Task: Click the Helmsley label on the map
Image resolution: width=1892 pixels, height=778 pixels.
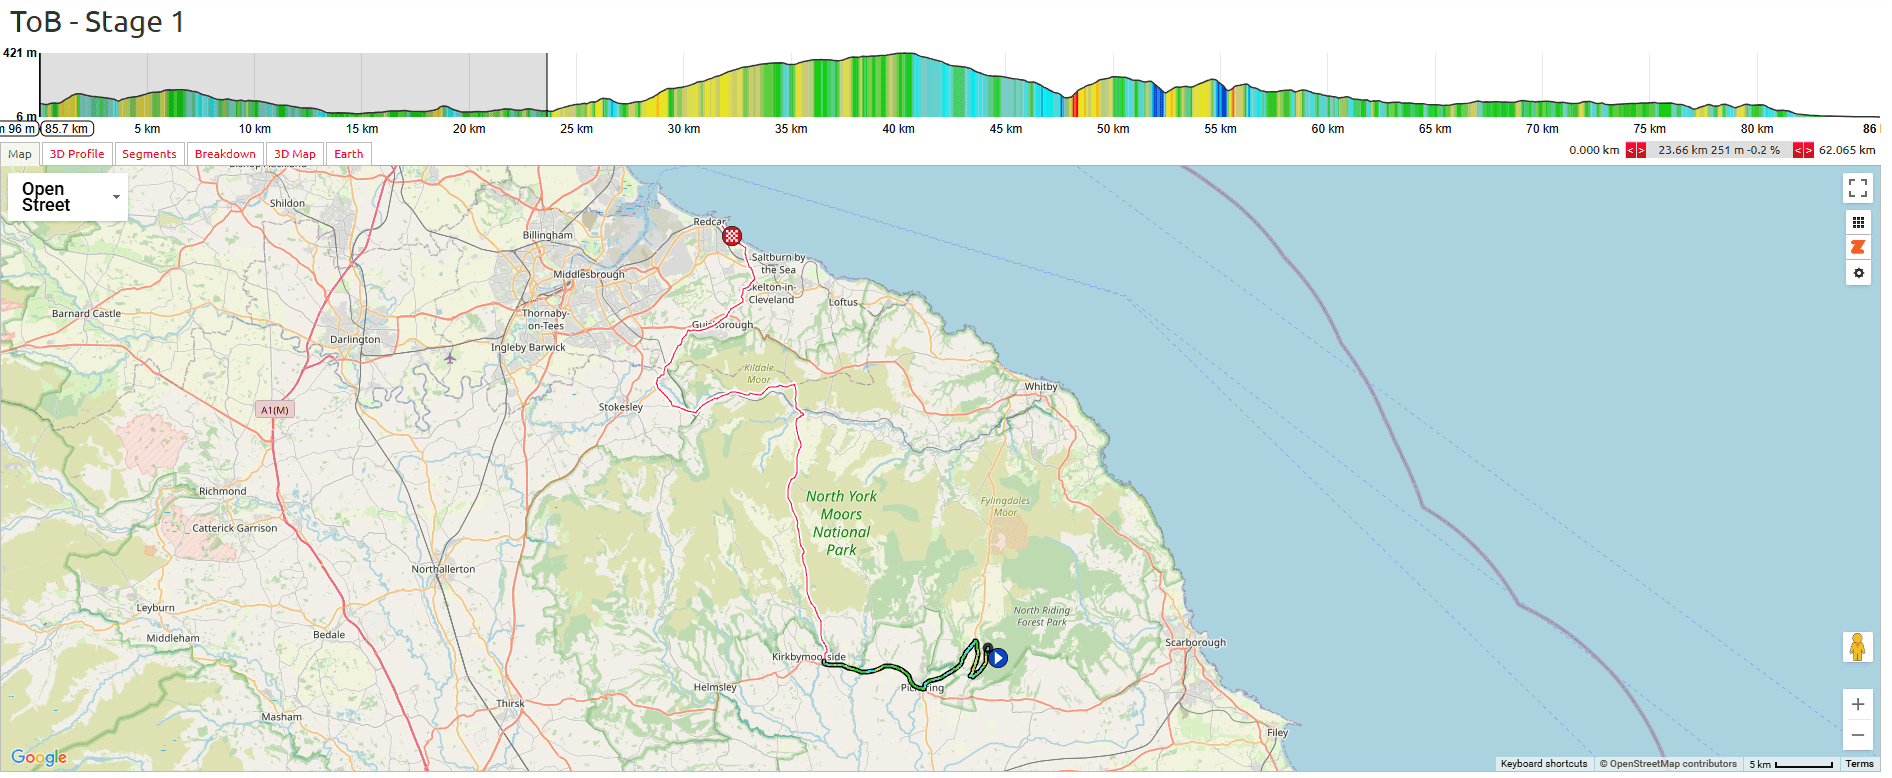Action: click(x=715, y=687)
